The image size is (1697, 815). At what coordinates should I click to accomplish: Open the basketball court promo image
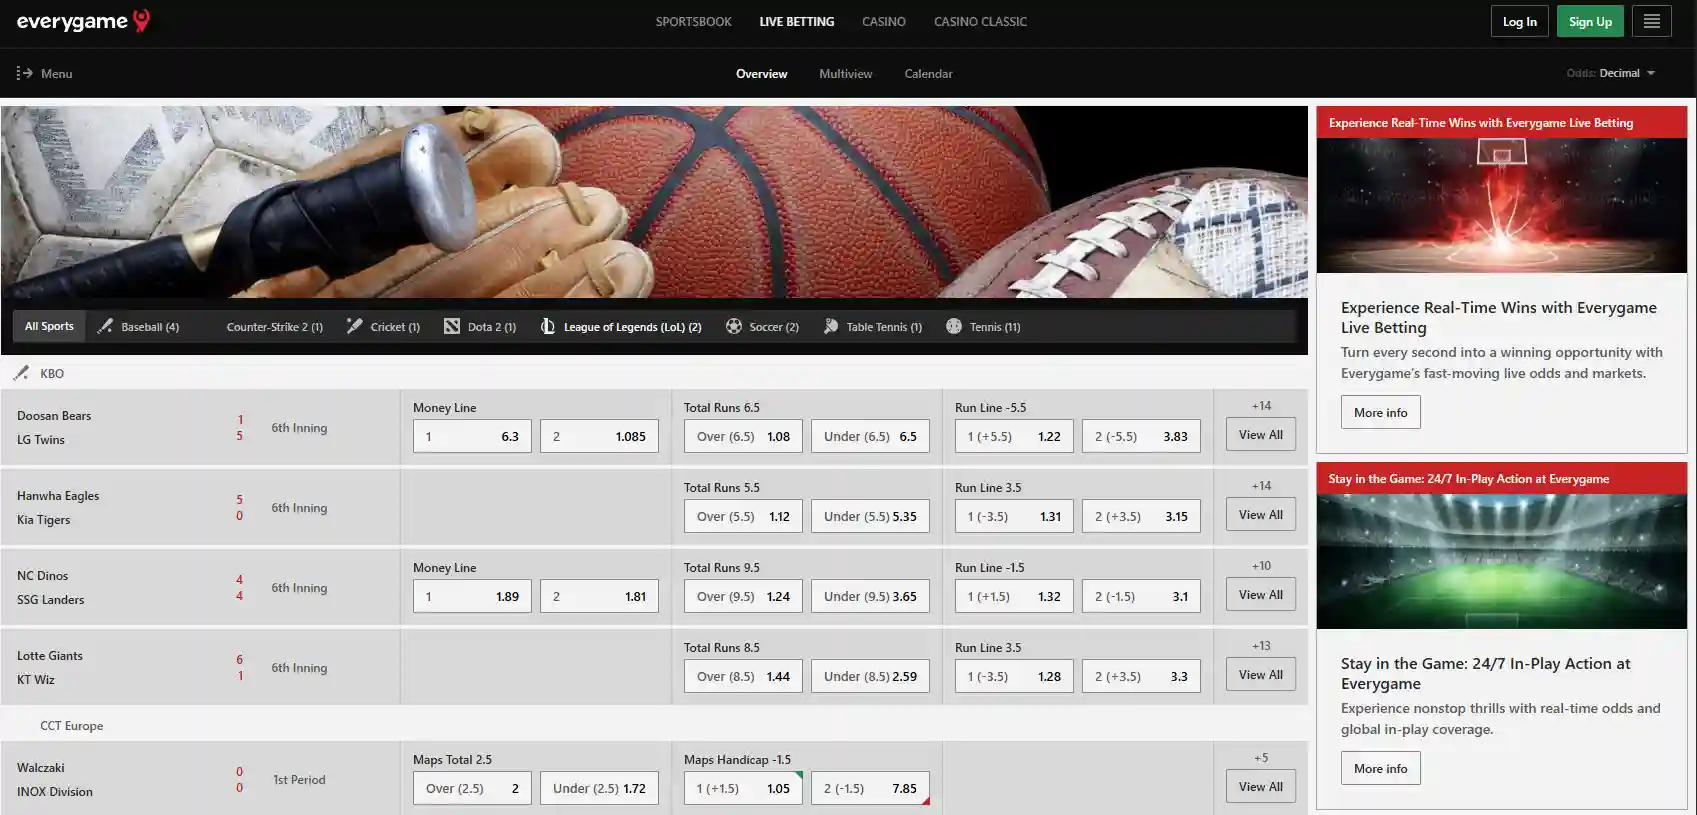[1501, 205]
